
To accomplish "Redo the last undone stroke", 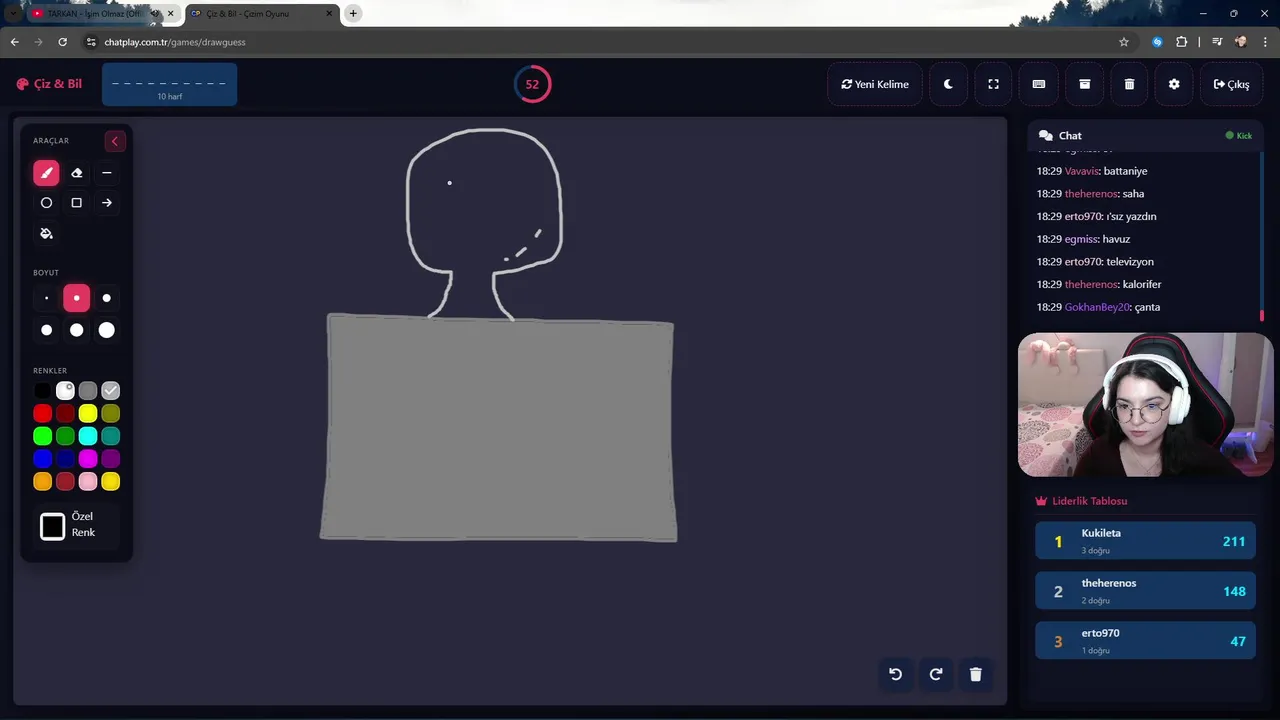I will coord(936,674).
